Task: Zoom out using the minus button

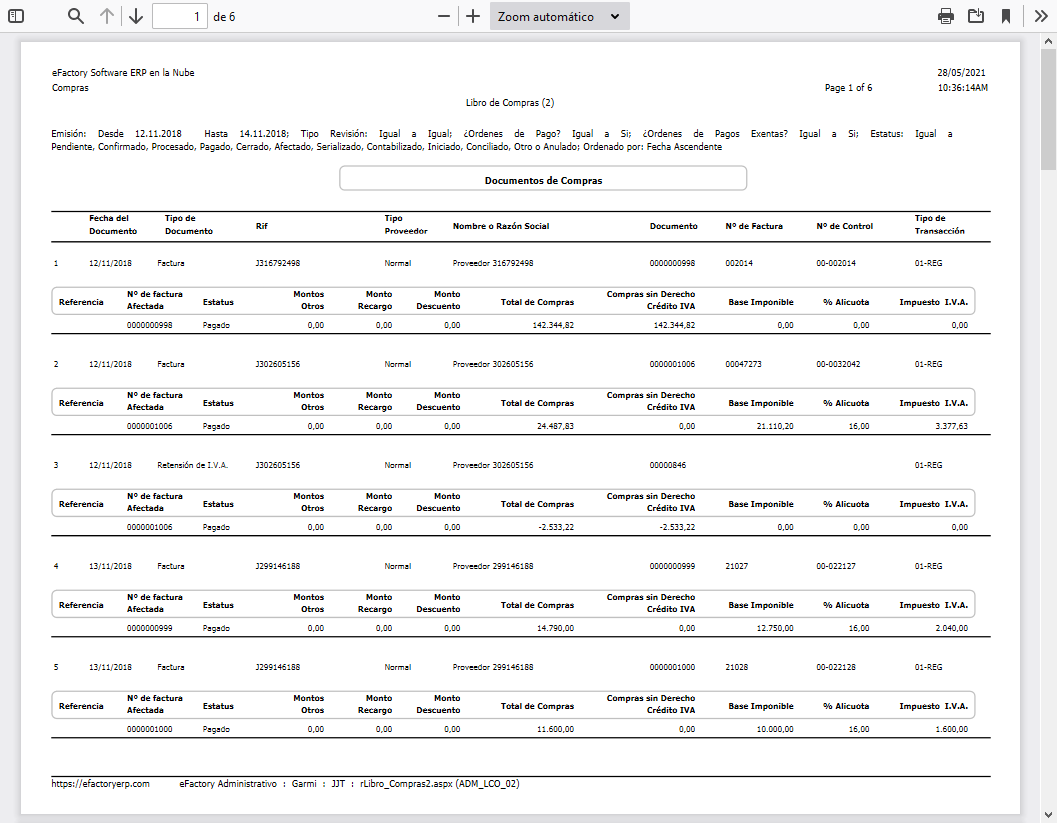Action: [444, 16]
